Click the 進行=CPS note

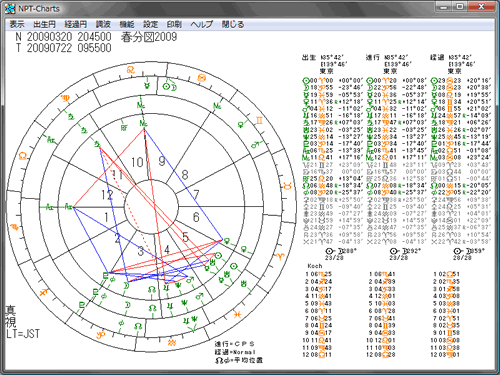[235, 344]
